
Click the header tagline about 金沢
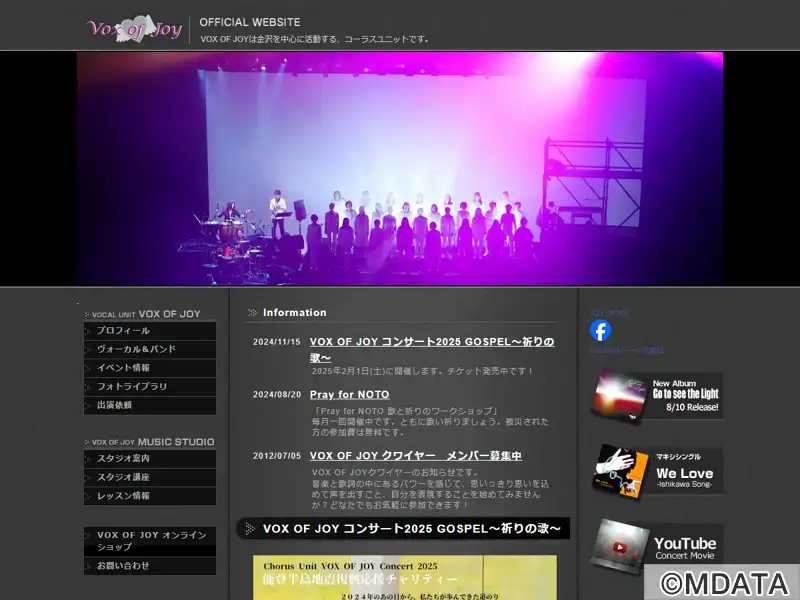[315, 39]
